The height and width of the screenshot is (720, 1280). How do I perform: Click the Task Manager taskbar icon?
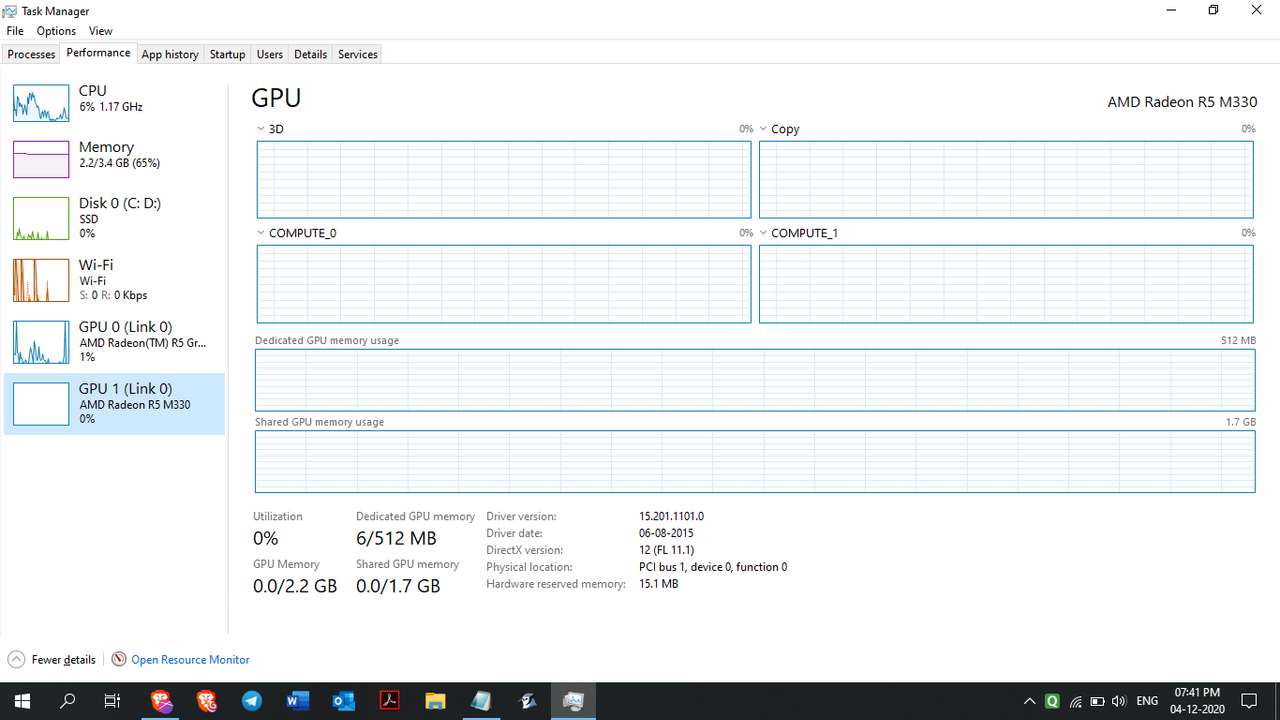[x=573, y=701]
